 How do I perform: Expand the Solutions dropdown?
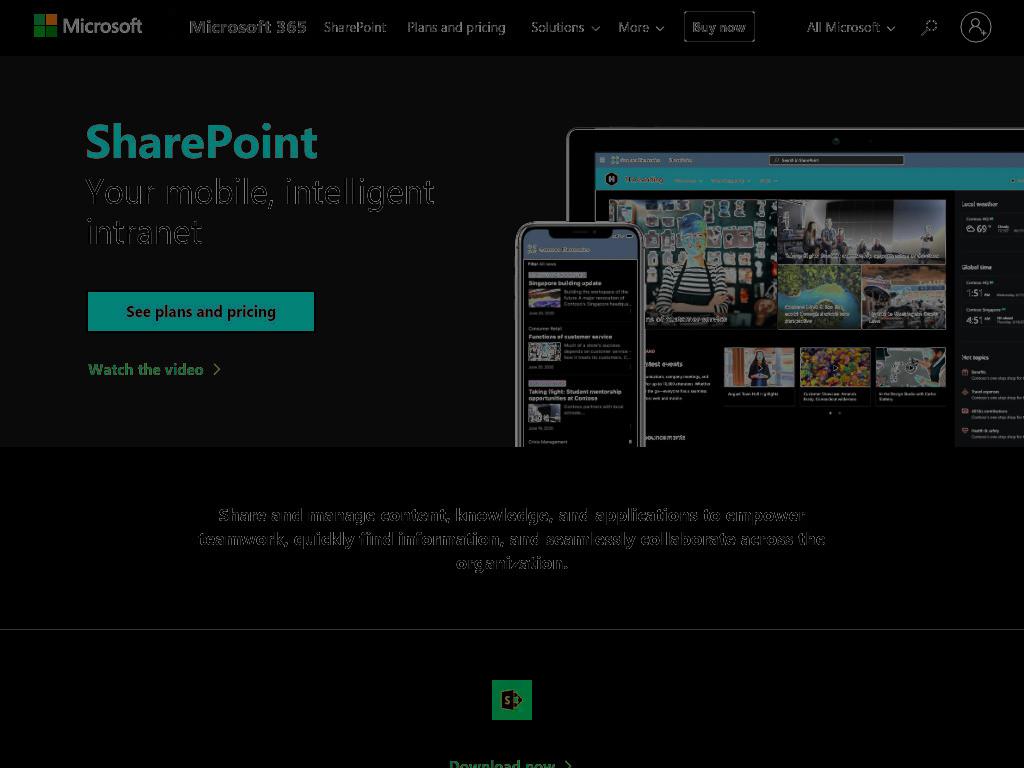click(565, 27)
